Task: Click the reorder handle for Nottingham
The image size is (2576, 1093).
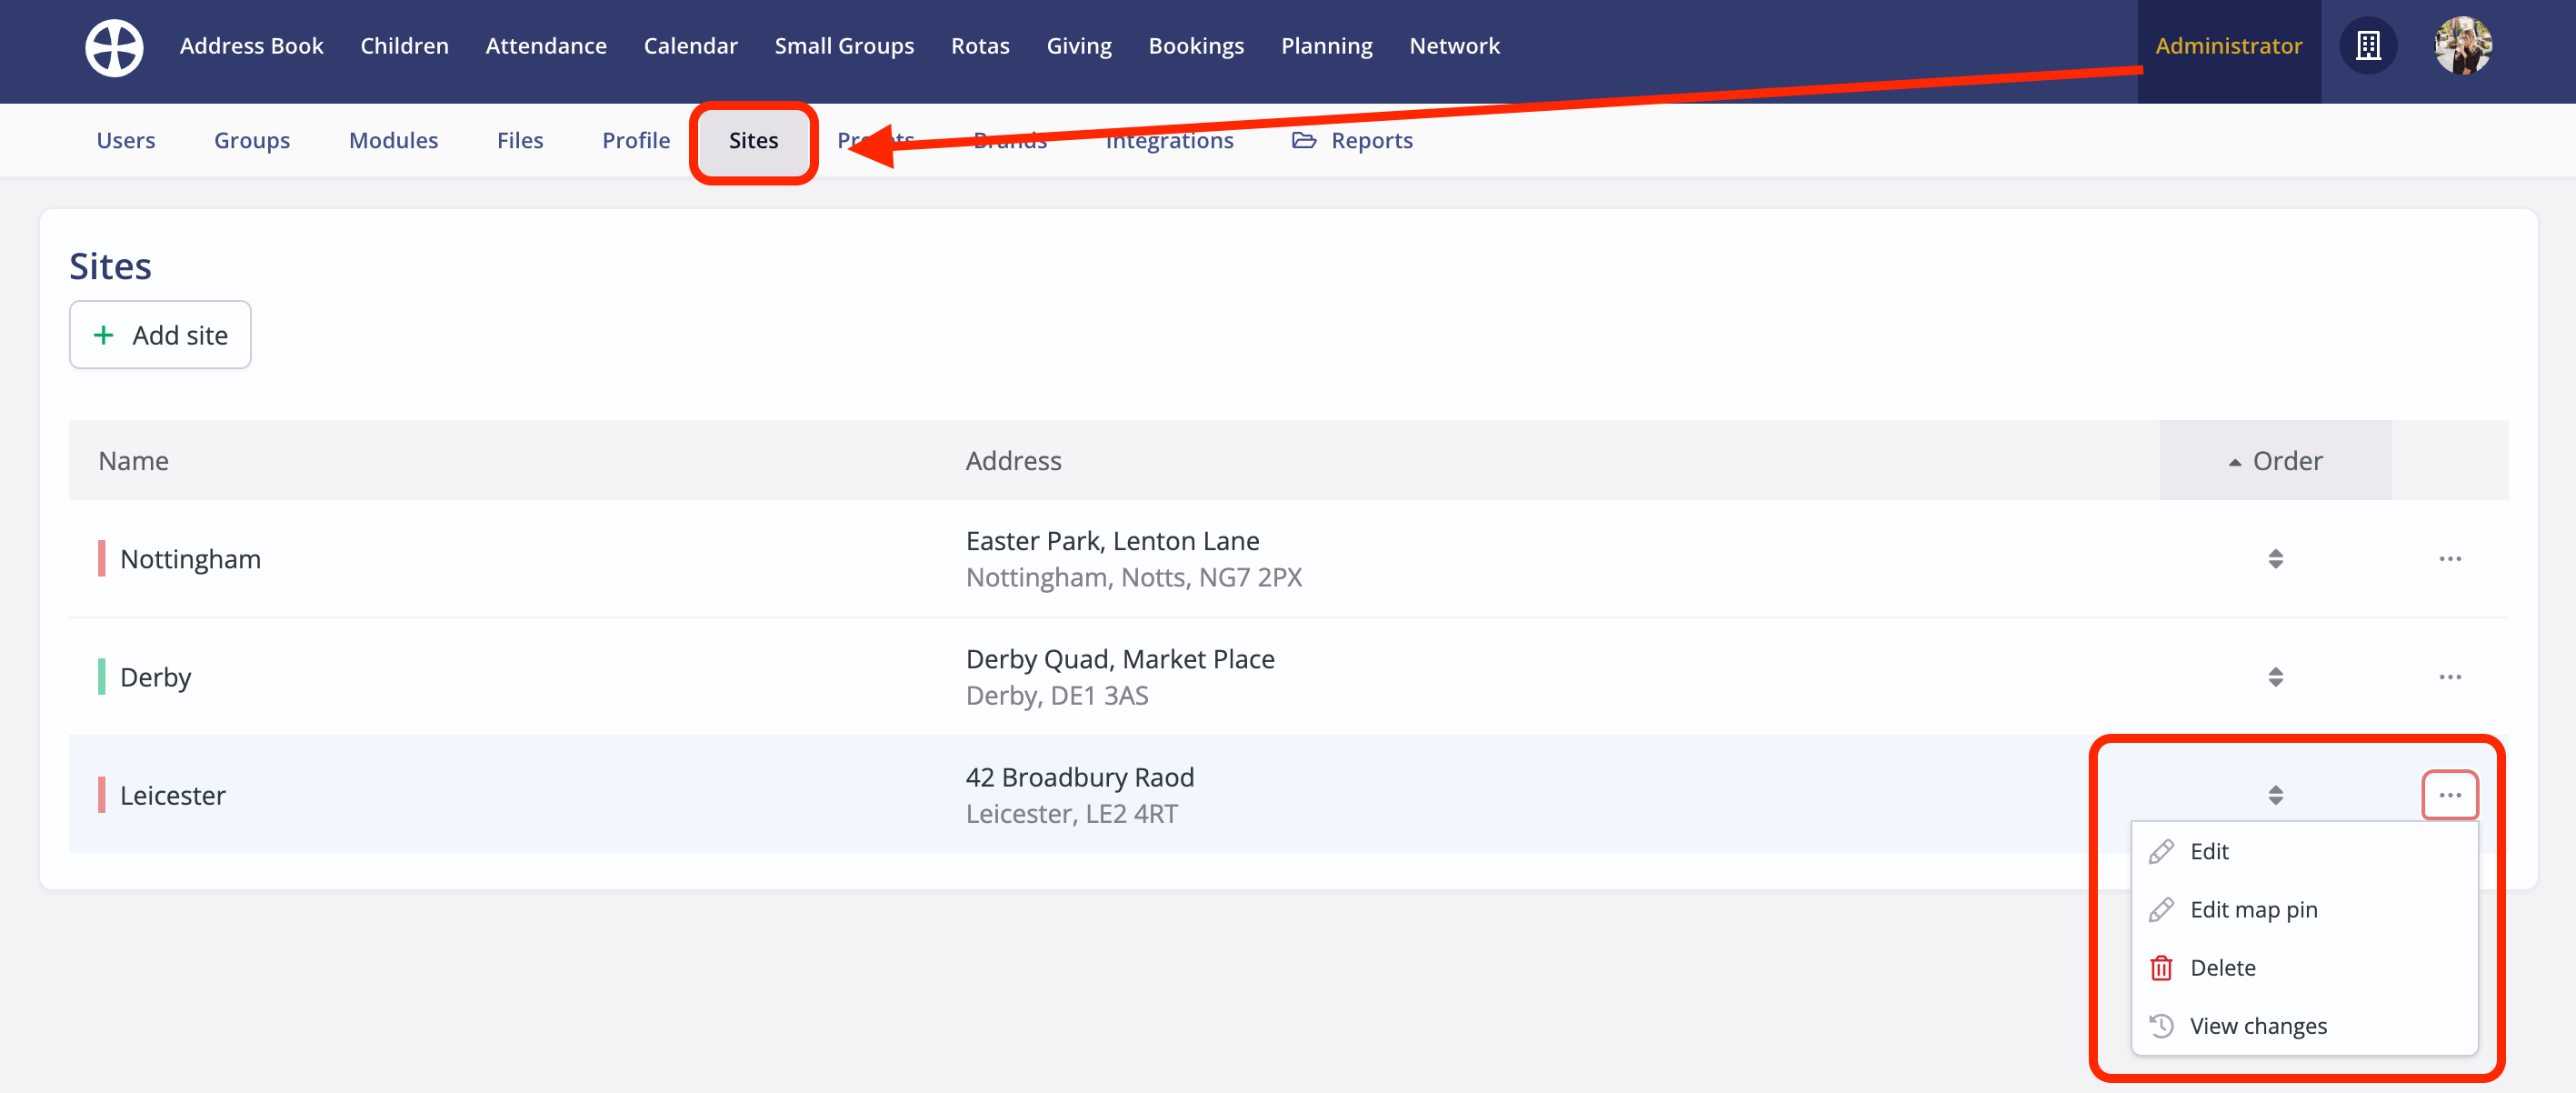Action: [2275, 558]
